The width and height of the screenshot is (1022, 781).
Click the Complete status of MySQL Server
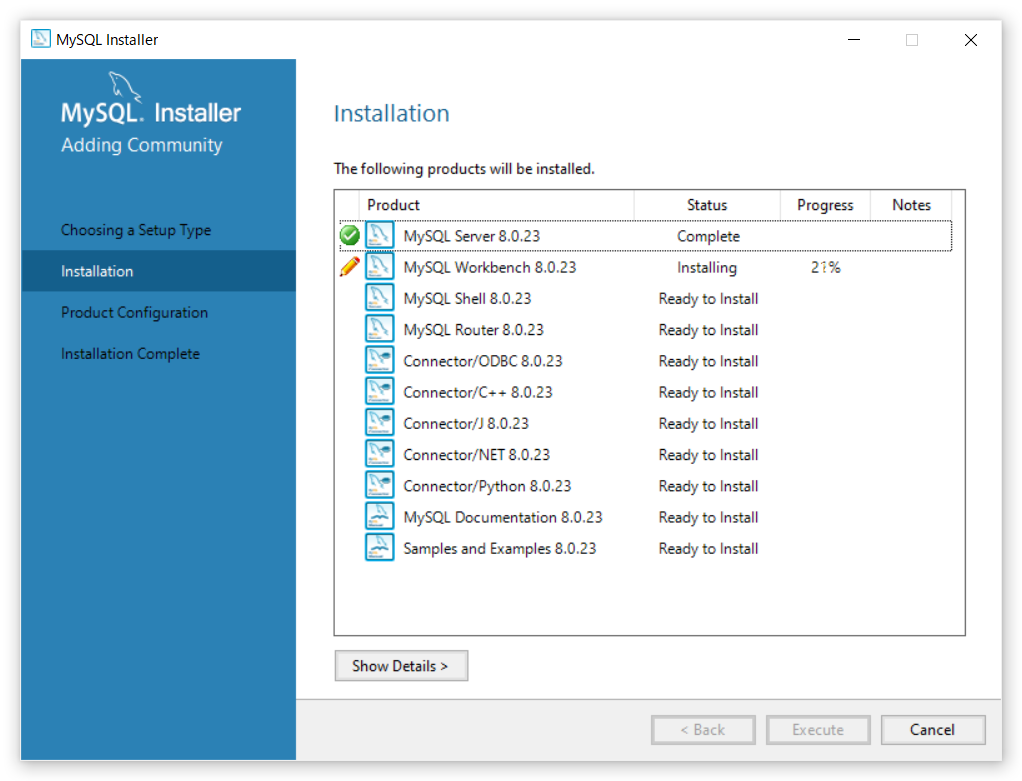tap(708, 236)
